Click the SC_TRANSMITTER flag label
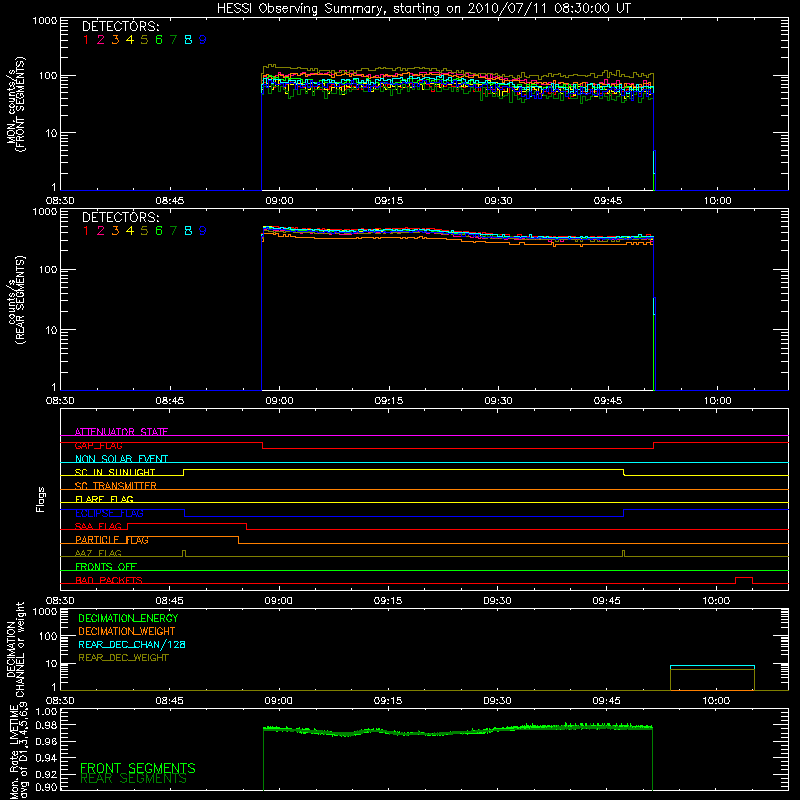The image size is (800, 800). (x=116, y=486)
